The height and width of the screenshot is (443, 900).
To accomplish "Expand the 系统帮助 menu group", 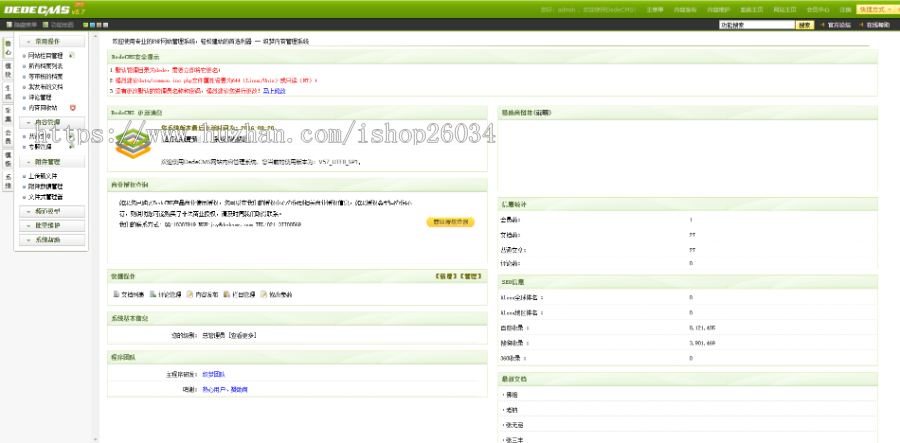I will [52, 240].
